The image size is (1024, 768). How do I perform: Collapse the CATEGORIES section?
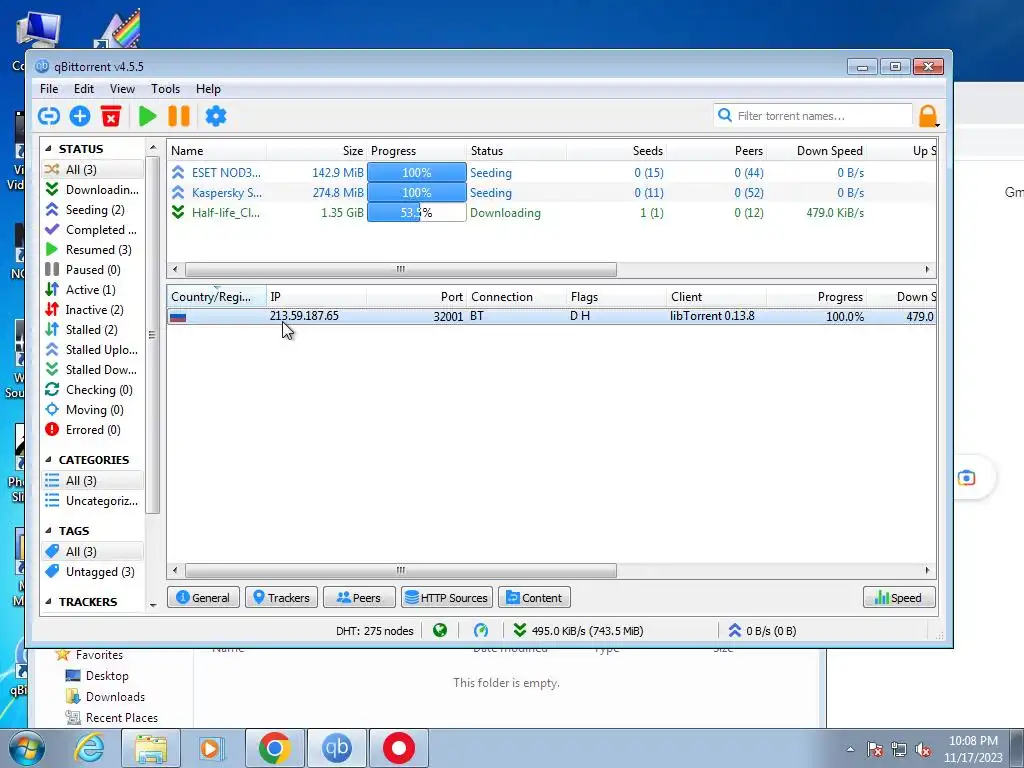(x=48, y=460)
